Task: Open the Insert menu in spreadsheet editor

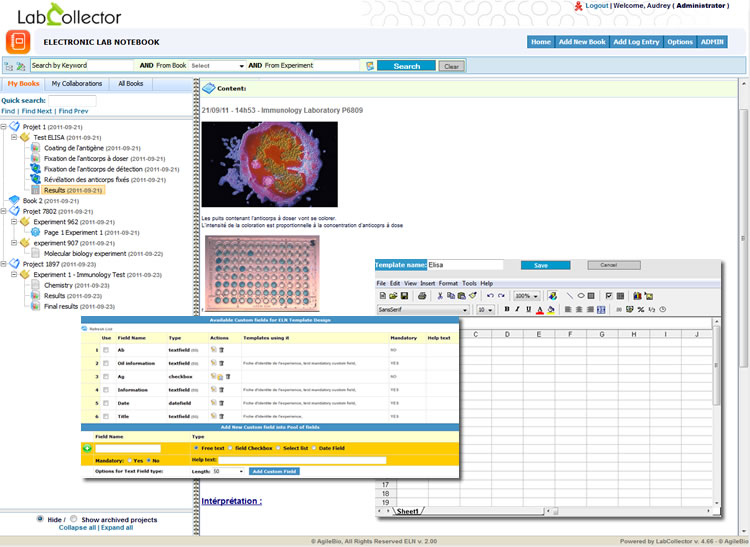Action: coord(428,284)
